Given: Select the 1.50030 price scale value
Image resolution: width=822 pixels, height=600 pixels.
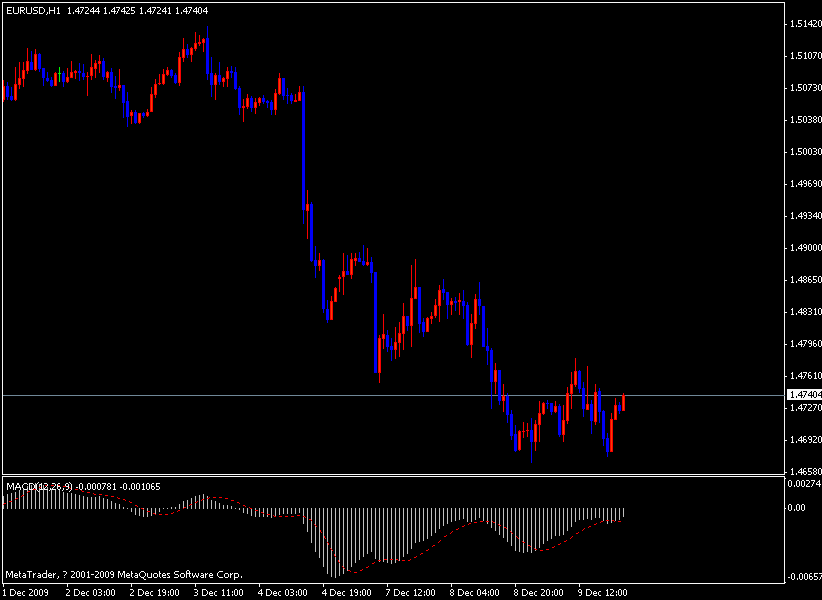Looking at the screenshot, I should click(x=805, y=152).
